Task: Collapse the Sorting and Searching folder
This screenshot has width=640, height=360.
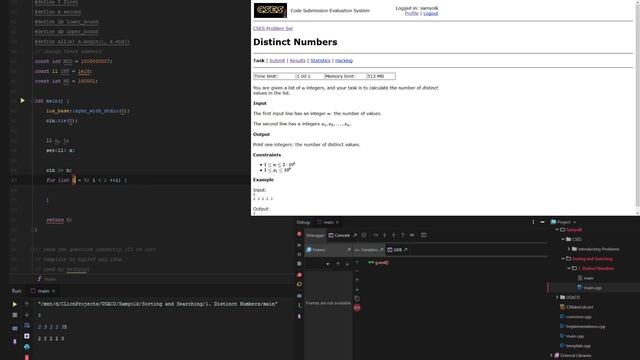Action: point(563,259)
